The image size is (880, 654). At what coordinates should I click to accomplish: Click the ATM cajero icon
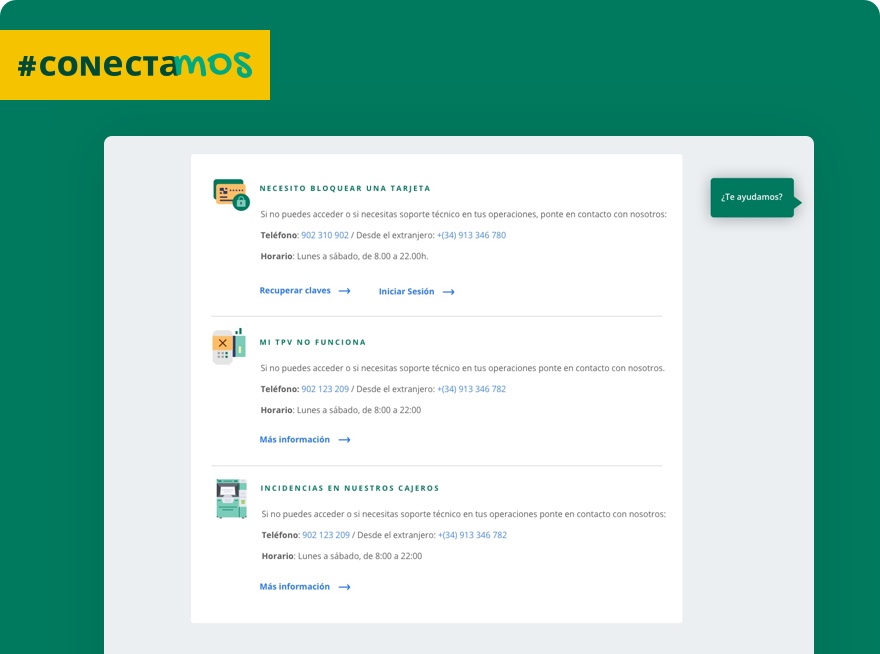tap(230, 498)
